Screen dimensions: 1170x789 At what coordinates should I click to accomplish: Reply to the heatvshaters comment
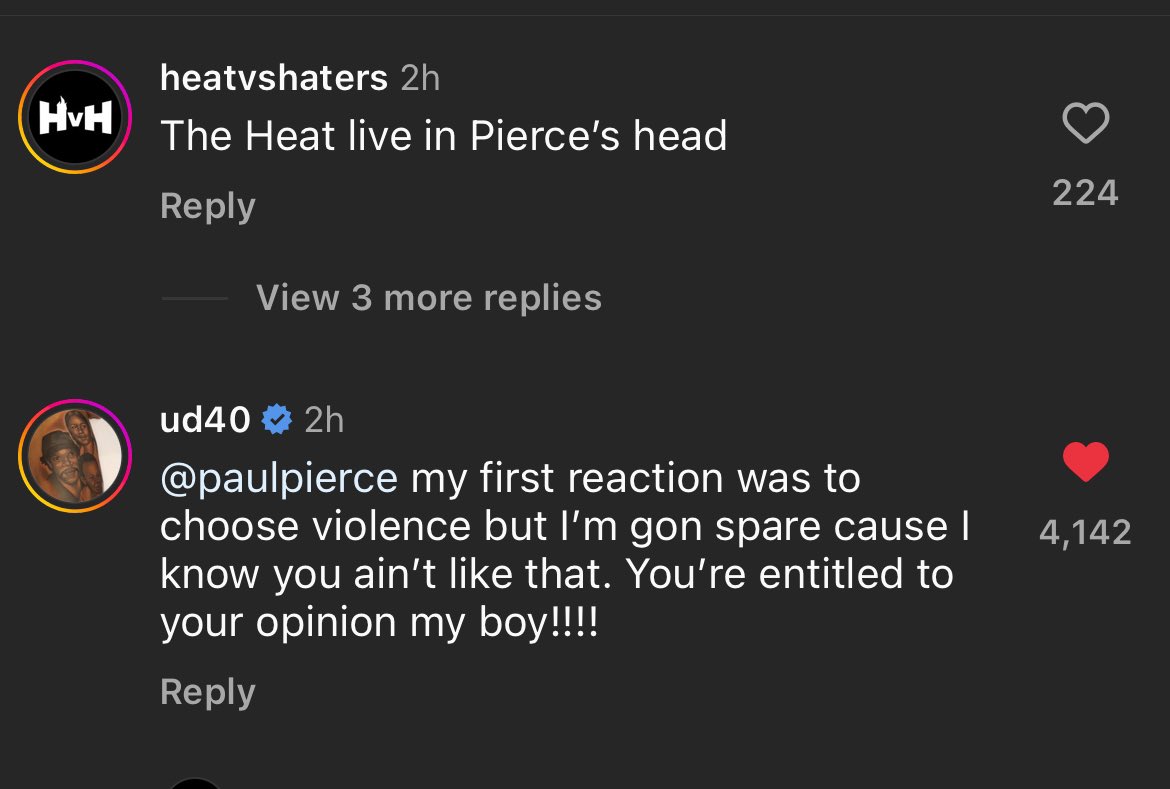coord(207,206)
